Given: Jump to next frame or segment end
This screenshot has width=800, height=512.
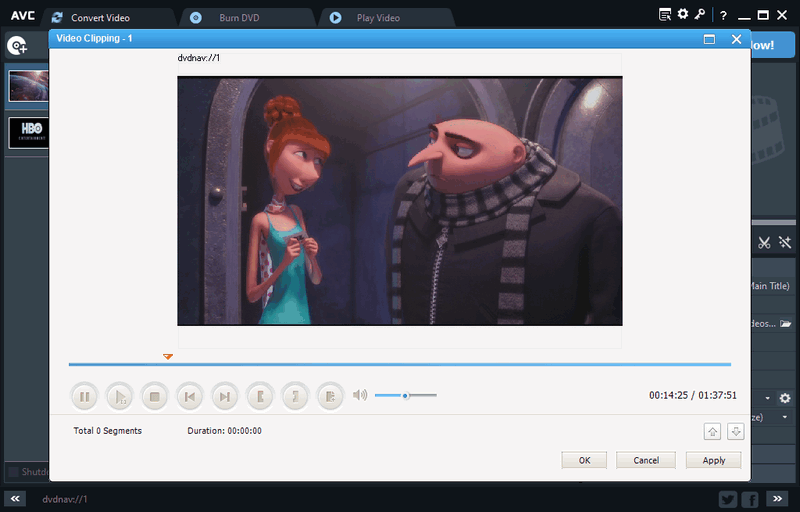Looking at the screenshot, I should [x=224, y=396].
